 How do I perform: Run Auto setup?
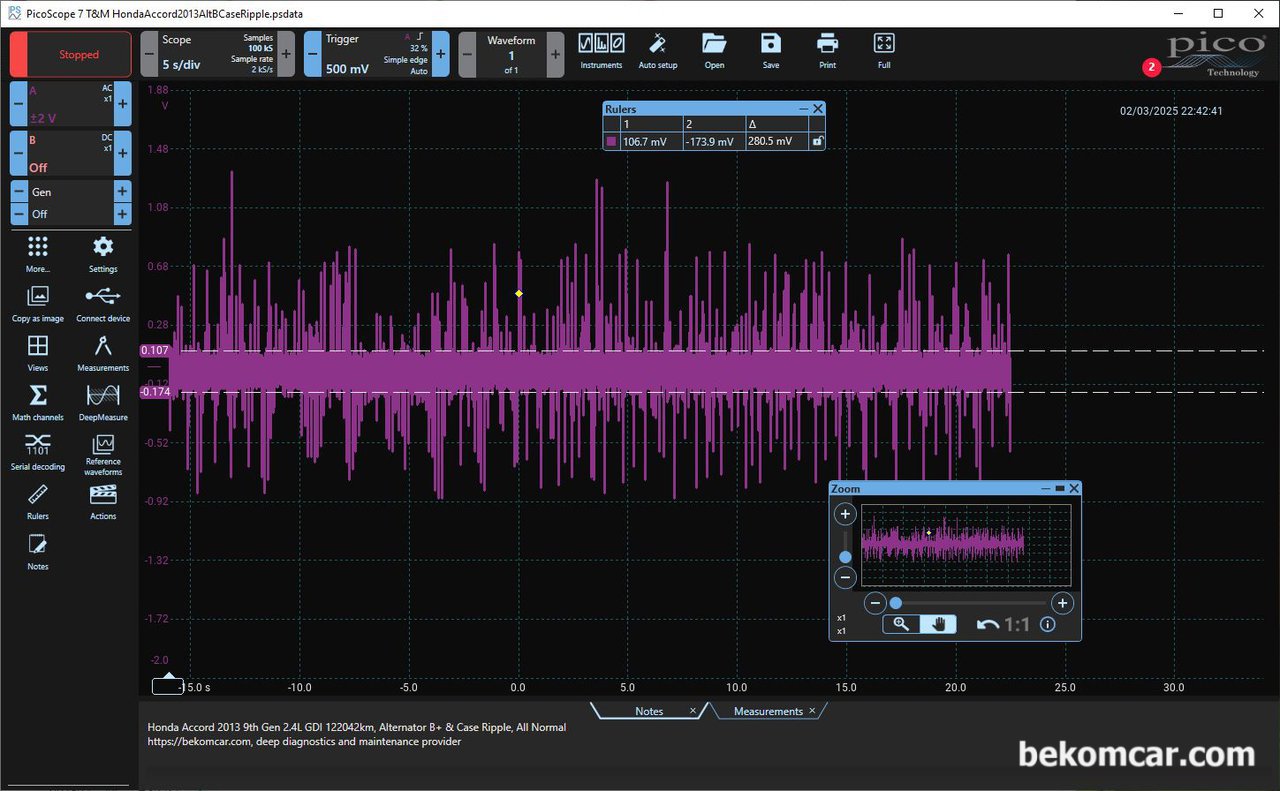coord(658,51)
